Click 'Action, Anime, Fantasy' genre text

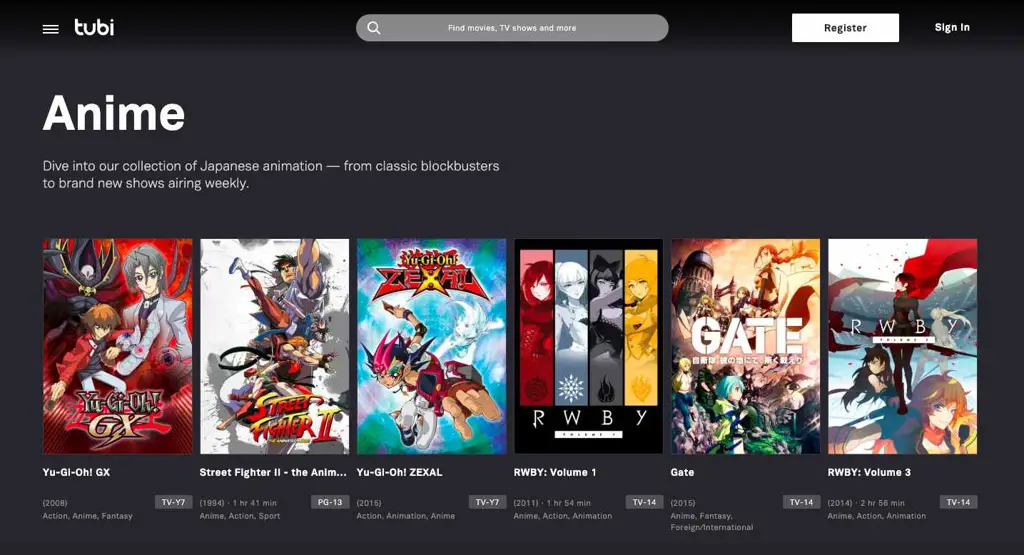click(x=88, y=516)
